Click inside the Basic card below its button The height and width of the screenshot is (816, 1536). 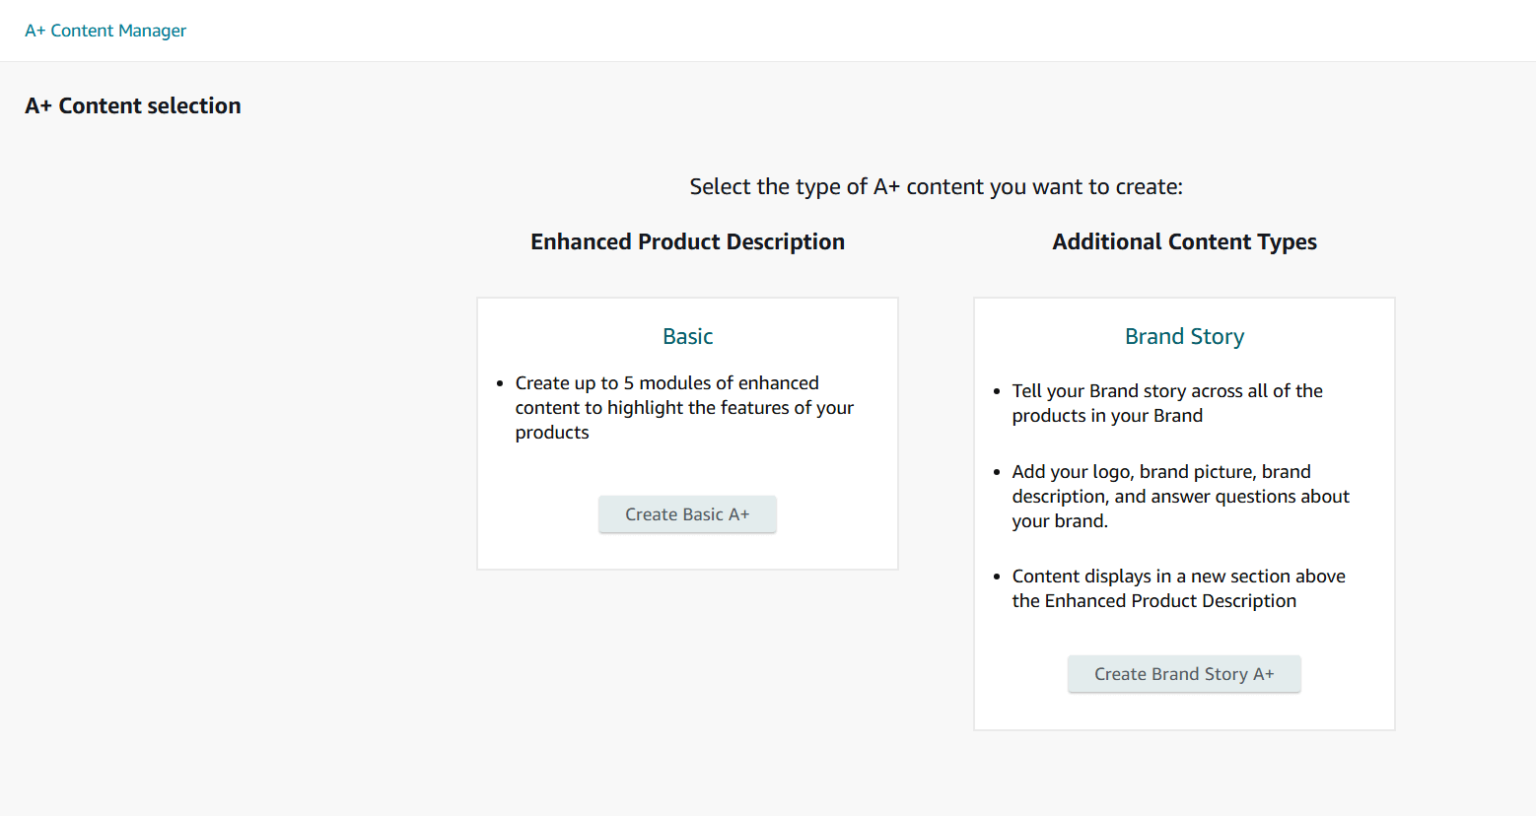pos(687,550)
